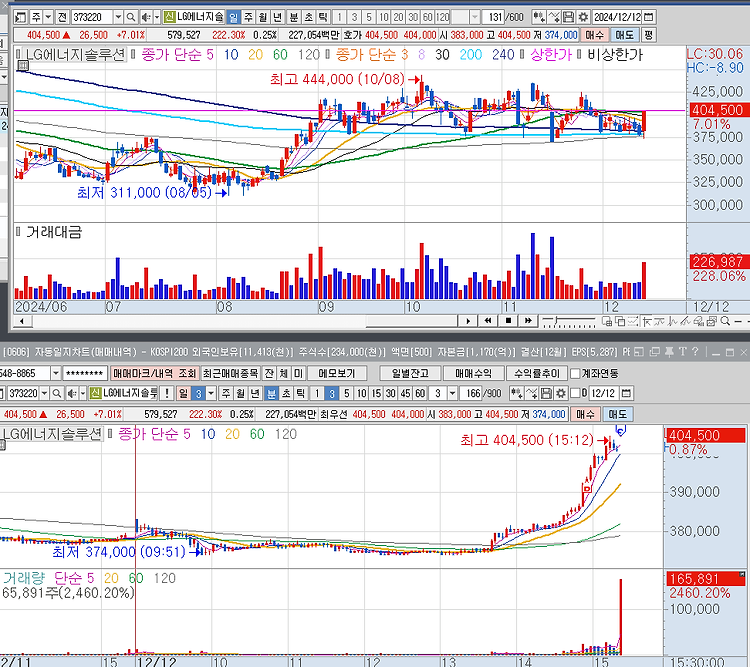Expand the speaker dropdown arrow in upper toolbar
This screenshot has height=667, width=750.
pos(156,18)
